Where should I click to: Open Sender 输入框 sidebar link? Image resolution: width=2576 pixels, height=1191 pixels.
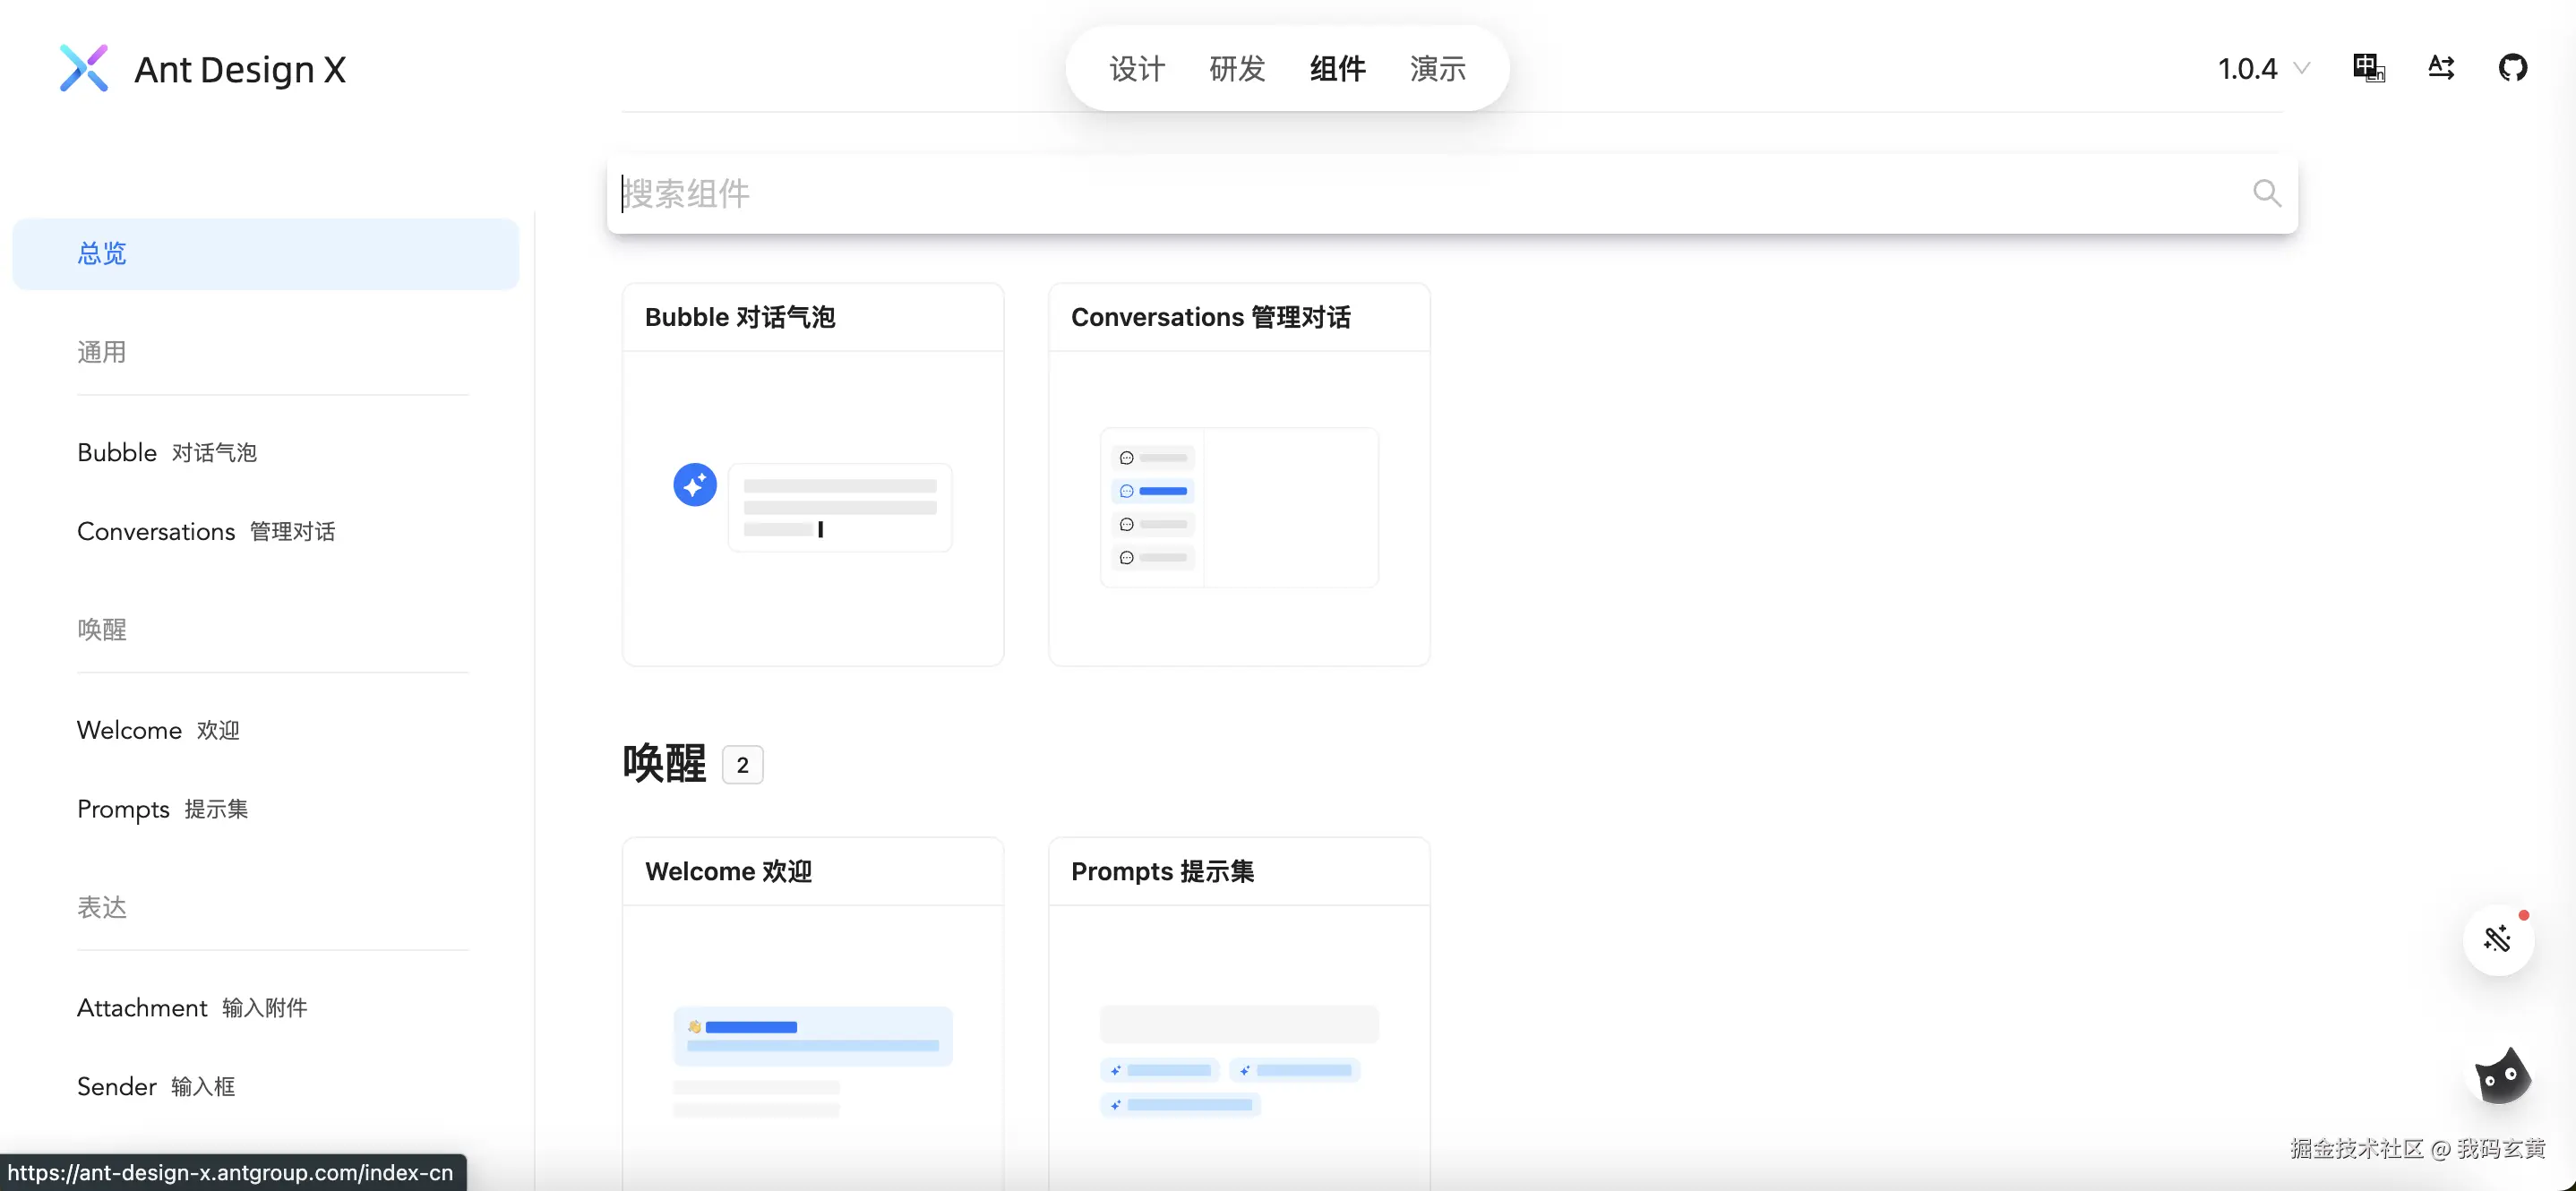[156, 1087]
